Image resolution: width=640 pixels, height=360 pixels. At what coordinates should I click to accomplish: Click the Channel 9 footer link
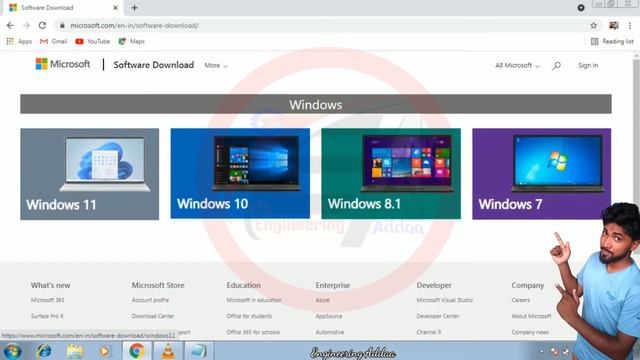[429, 332]
